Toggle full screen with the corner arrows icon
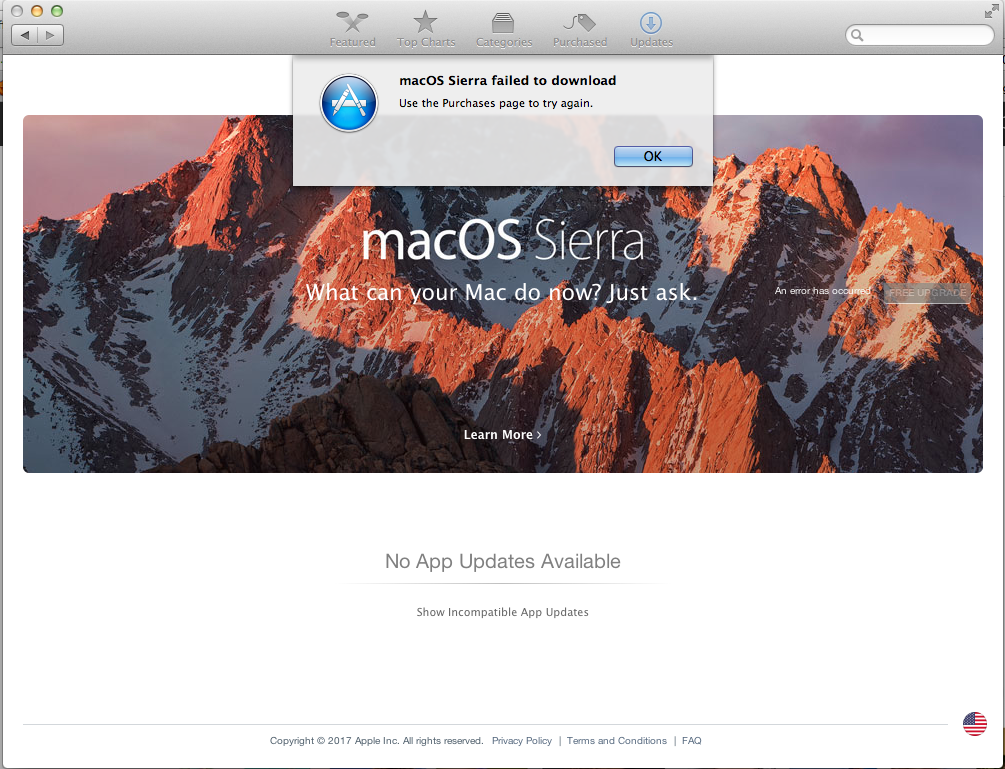1005x769 pixels. click(x=991, y=11)
